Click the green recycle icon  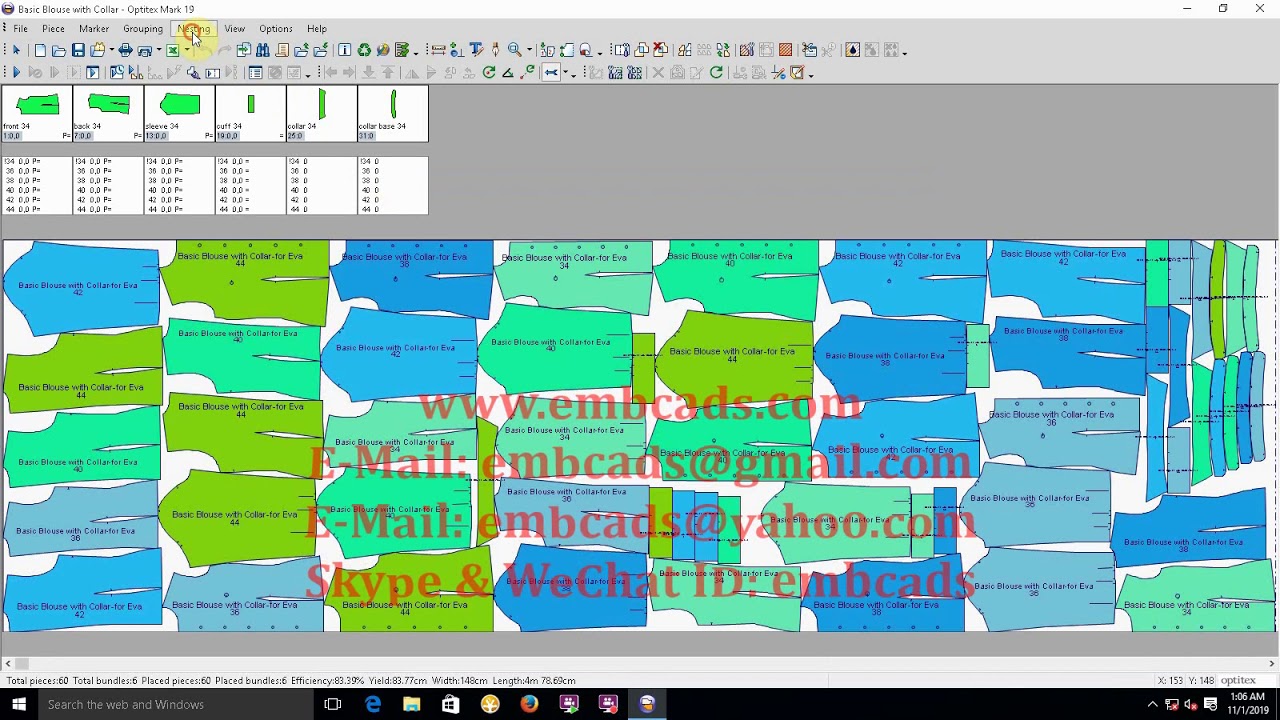[364, 50]
